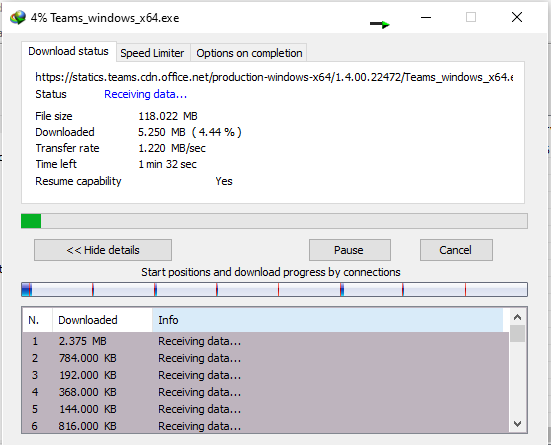Screen dimensions: 551x445
Task: Open the Options on completion tab
Action: pyautogui.click(x=249, y=53)
